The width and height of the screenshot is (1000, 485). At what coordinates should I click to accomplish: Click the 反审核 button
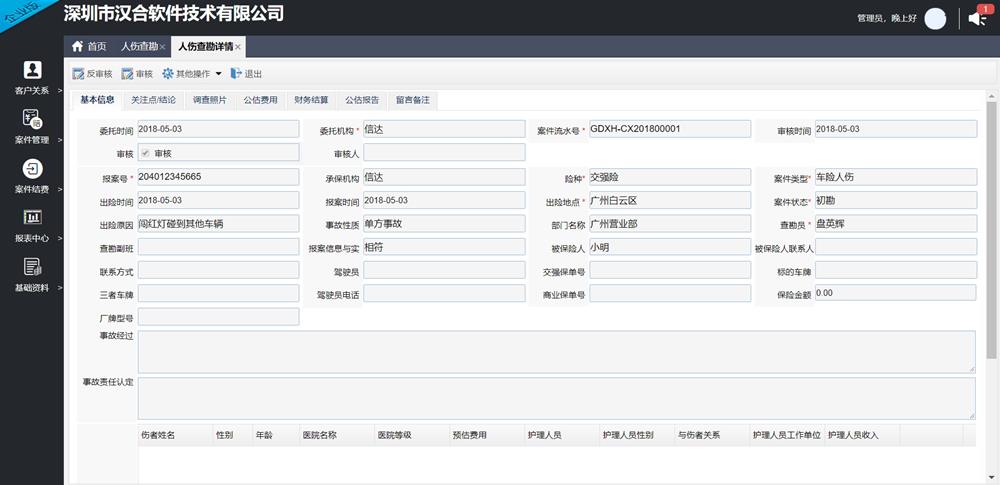click(x=92, y=74)
